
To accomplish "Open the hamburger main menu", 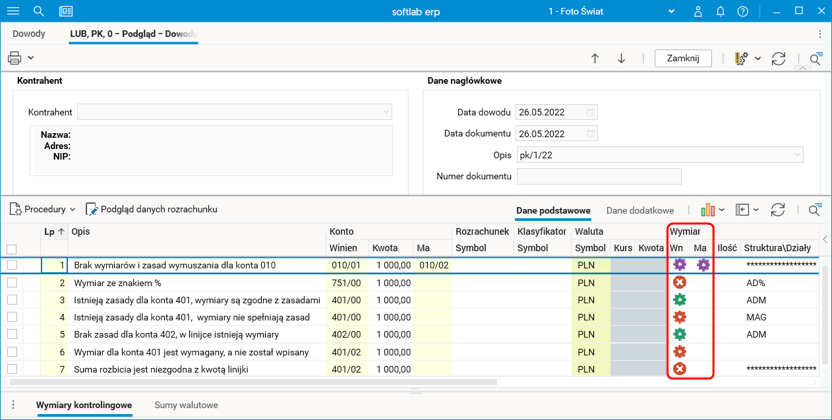I will 13,11.
